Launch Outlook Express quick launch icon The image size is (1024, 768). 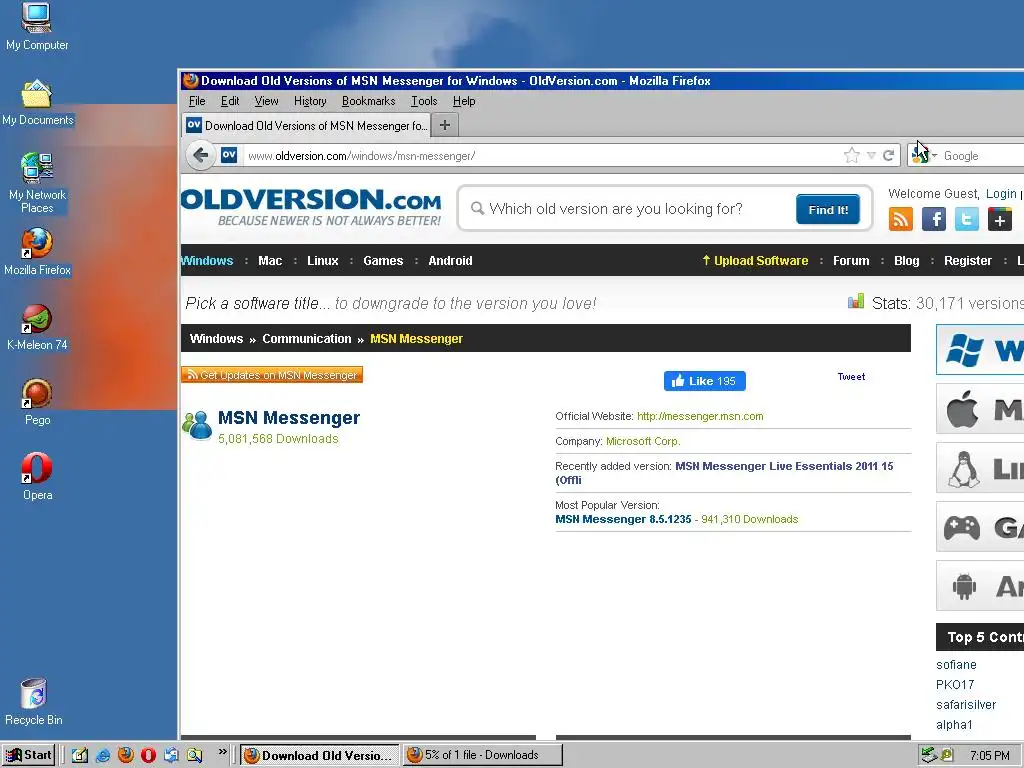171,755
